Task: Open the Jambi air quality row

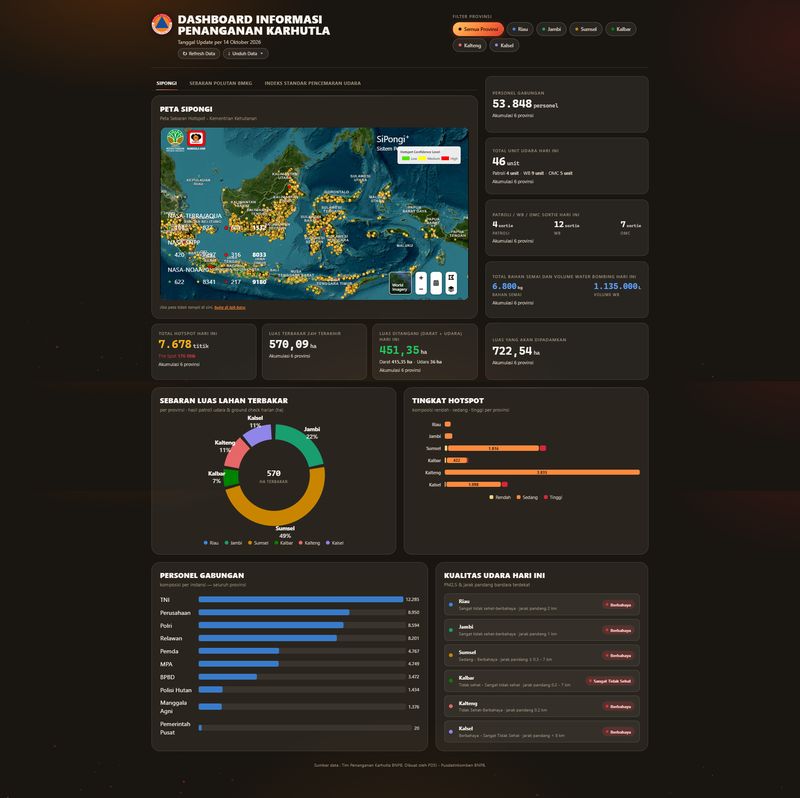Action: 541,630
